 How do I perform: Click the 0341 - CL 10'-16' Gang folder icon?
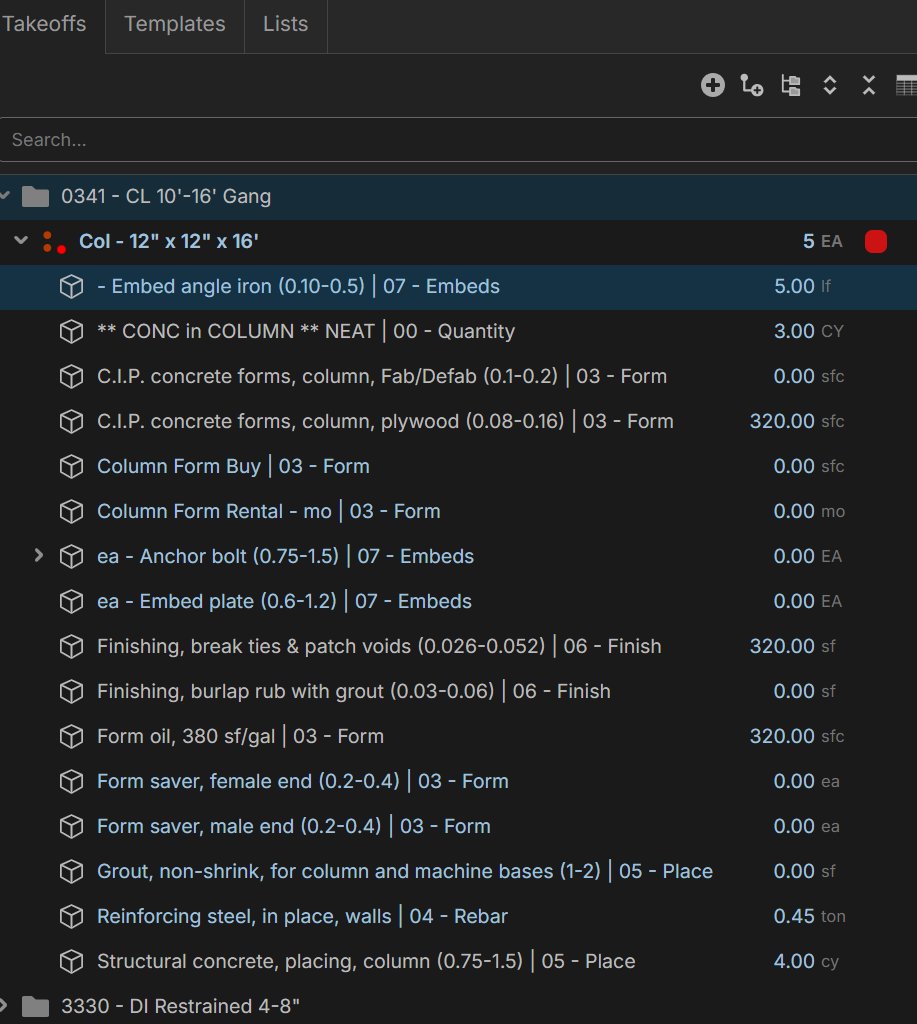coord(36,197)
